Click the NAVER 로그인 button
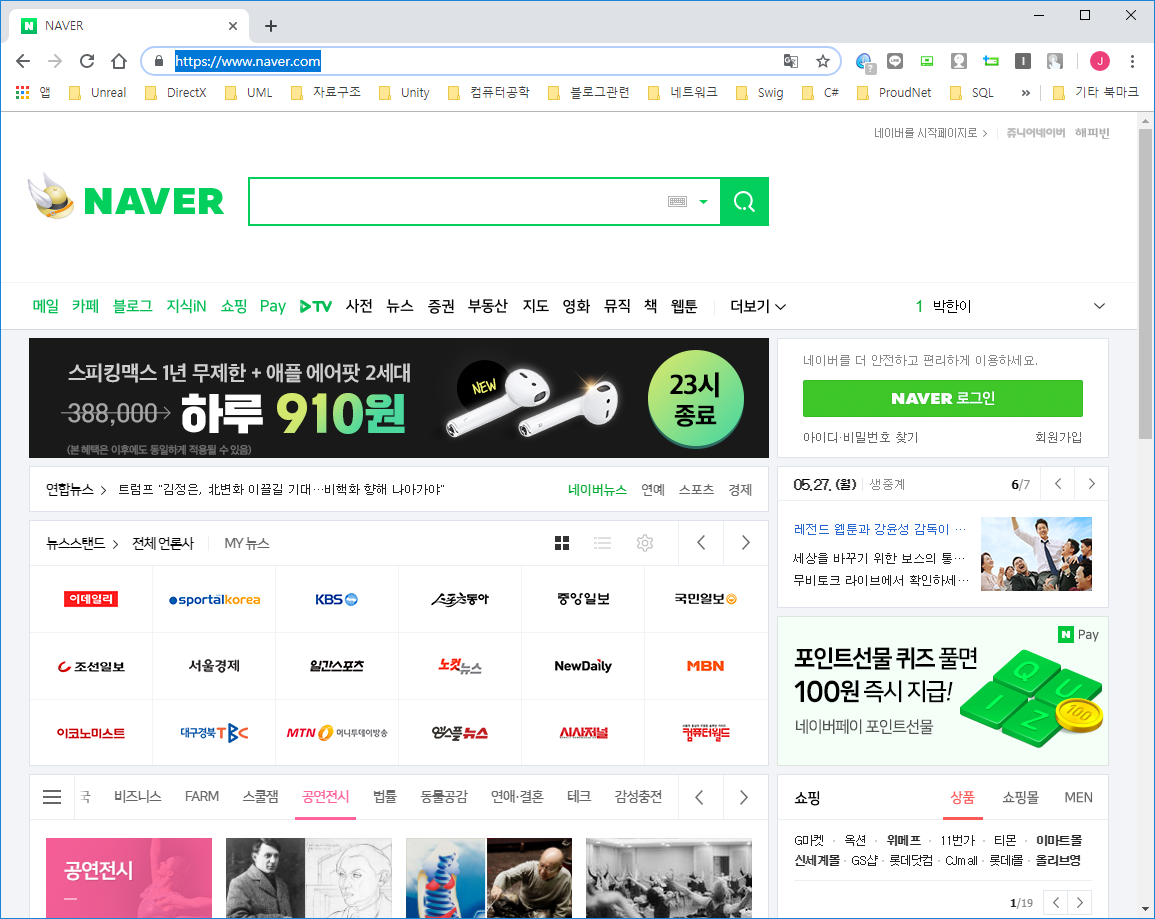1155x919 pixels. (x=942, y=398)
